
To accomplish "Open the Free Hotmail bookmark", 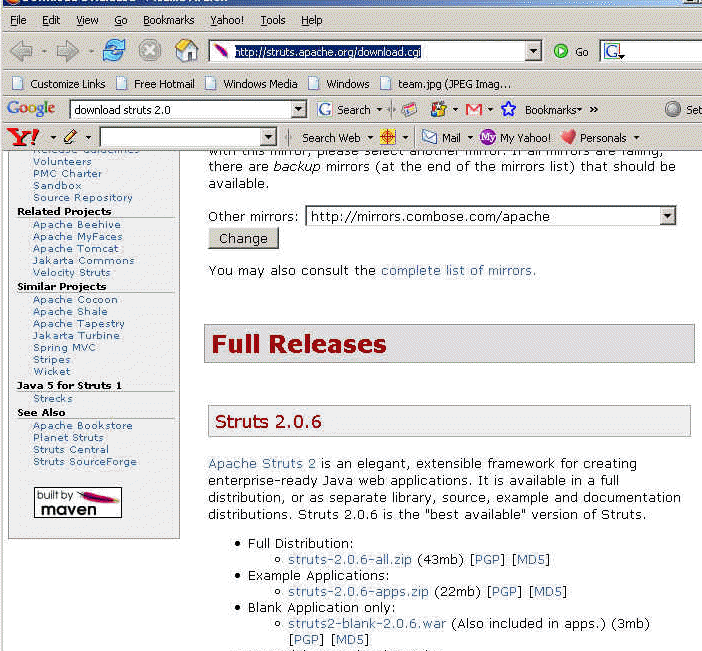I will [155, 84].
